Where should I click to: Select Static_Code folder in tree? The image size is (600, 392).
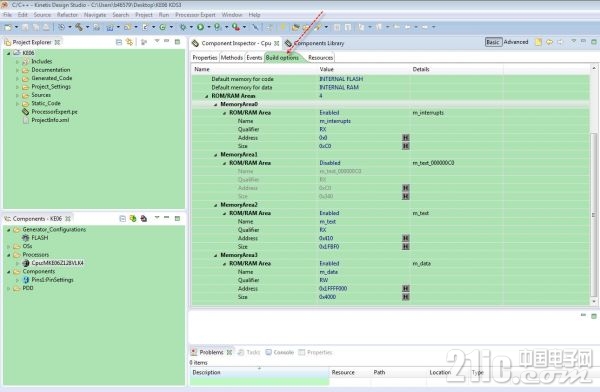click(46, 103)
